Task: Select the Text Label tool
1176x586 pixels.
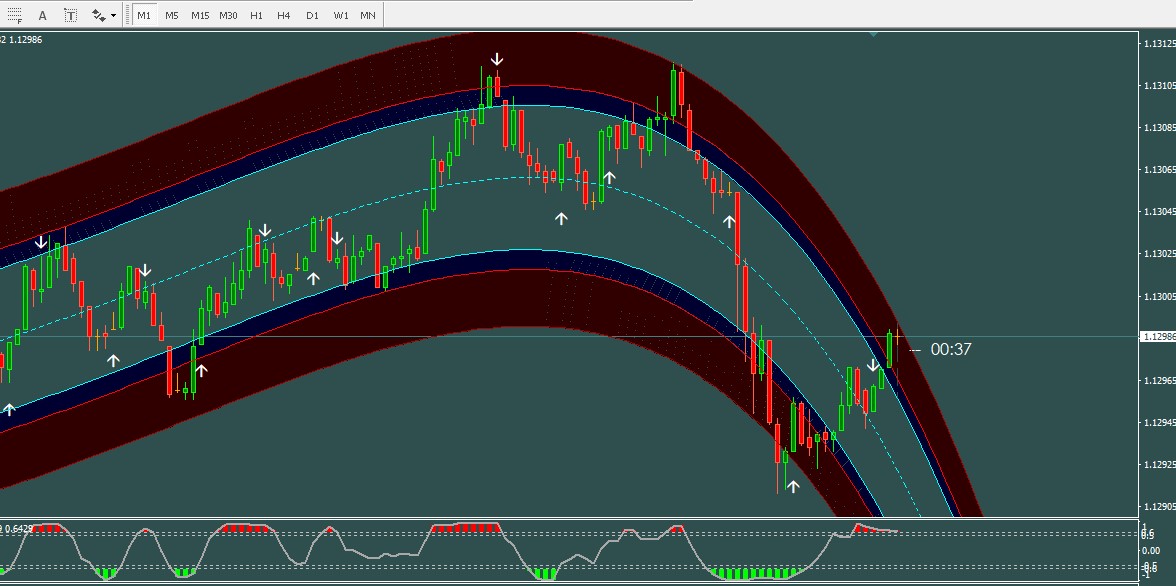Action: click(70, 15)
